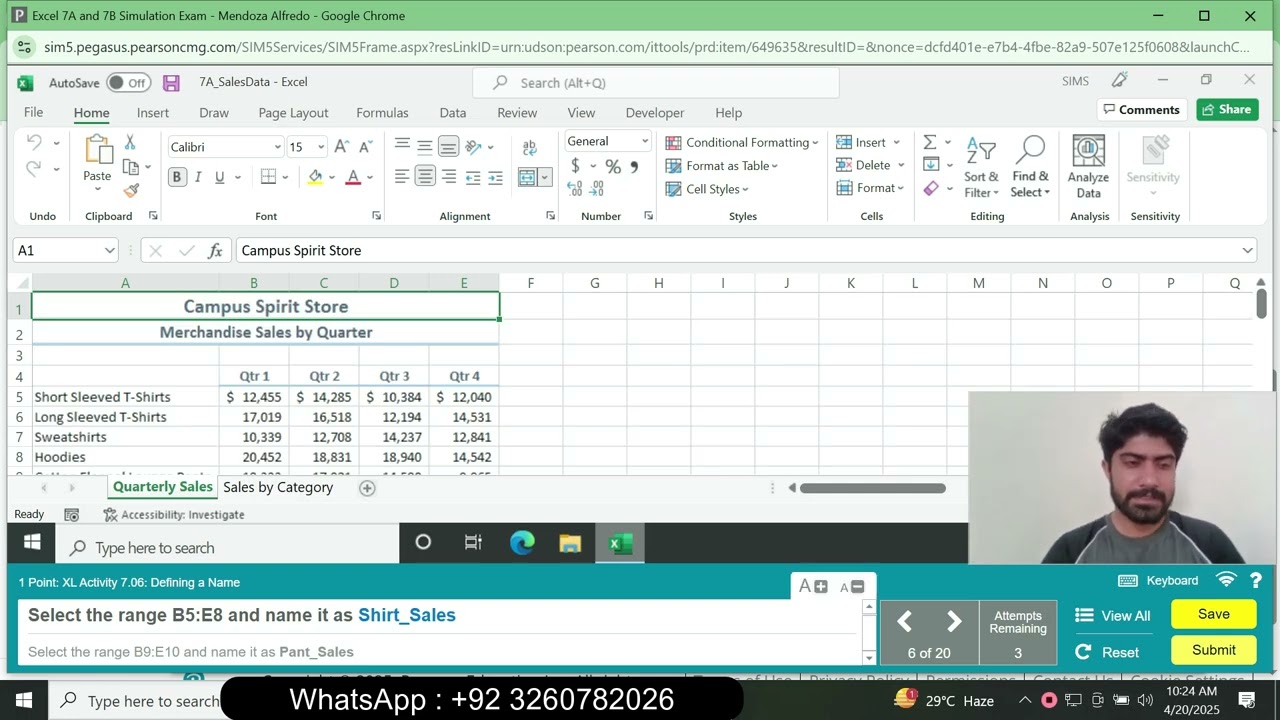Viewport: 1280px width, 720px height.
Task: Click the Reset button
Action: tap(1107, 652)
